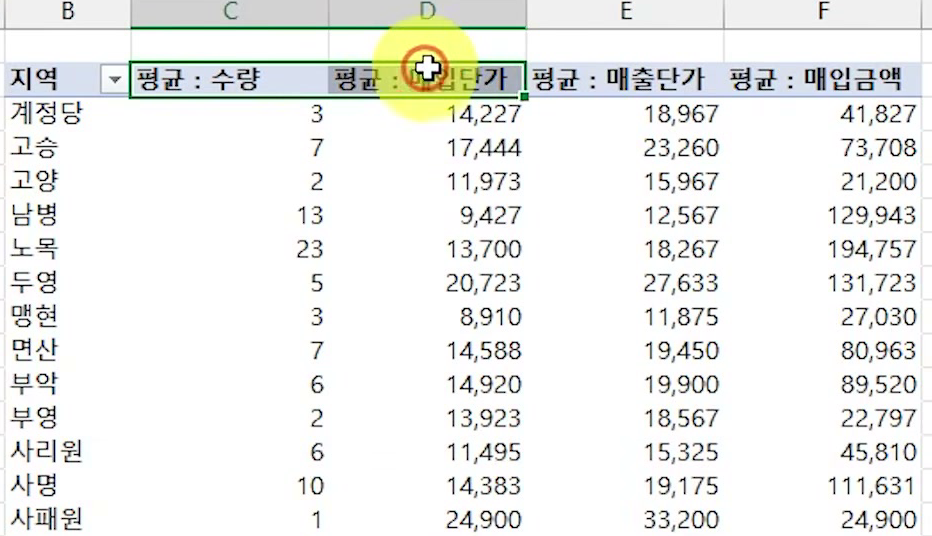Screen dimensions: 932x536
Task: Click the cell with value 22,797
Action: tap(823, 418)
